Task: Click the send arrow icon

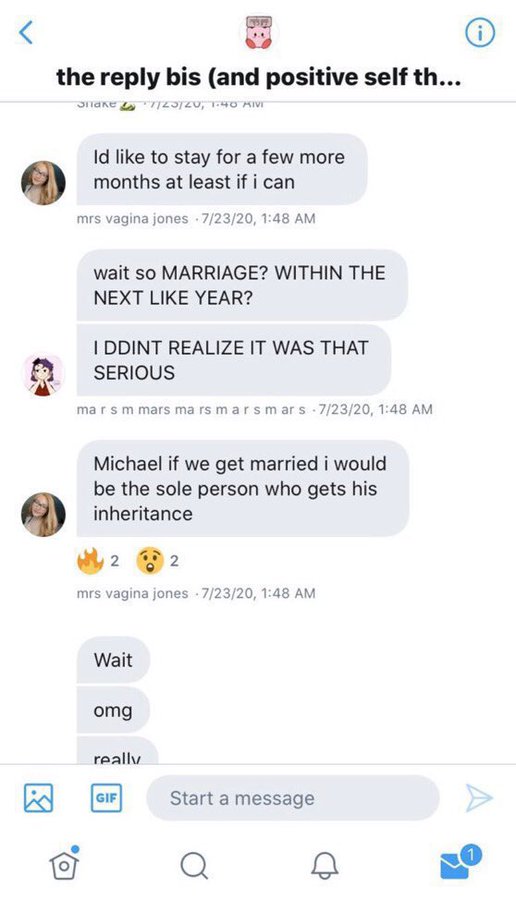Action: coord(478,798)
